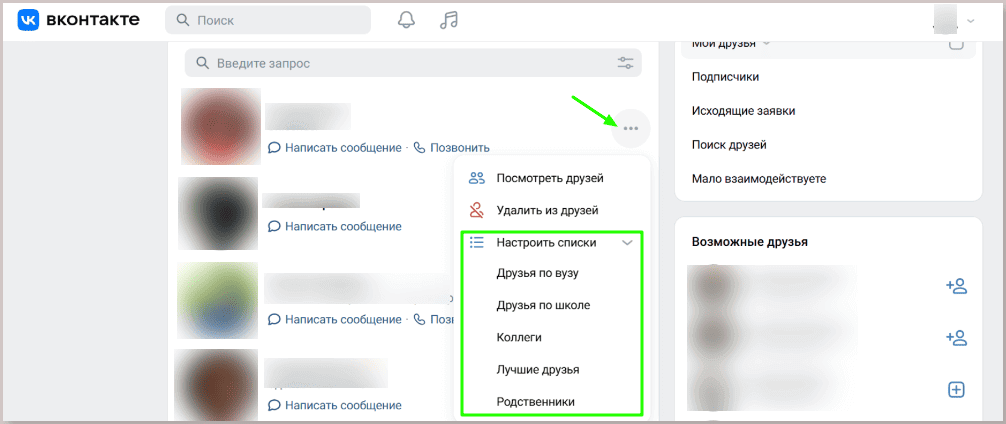Click the profile avatar at top right

(946, 21)
